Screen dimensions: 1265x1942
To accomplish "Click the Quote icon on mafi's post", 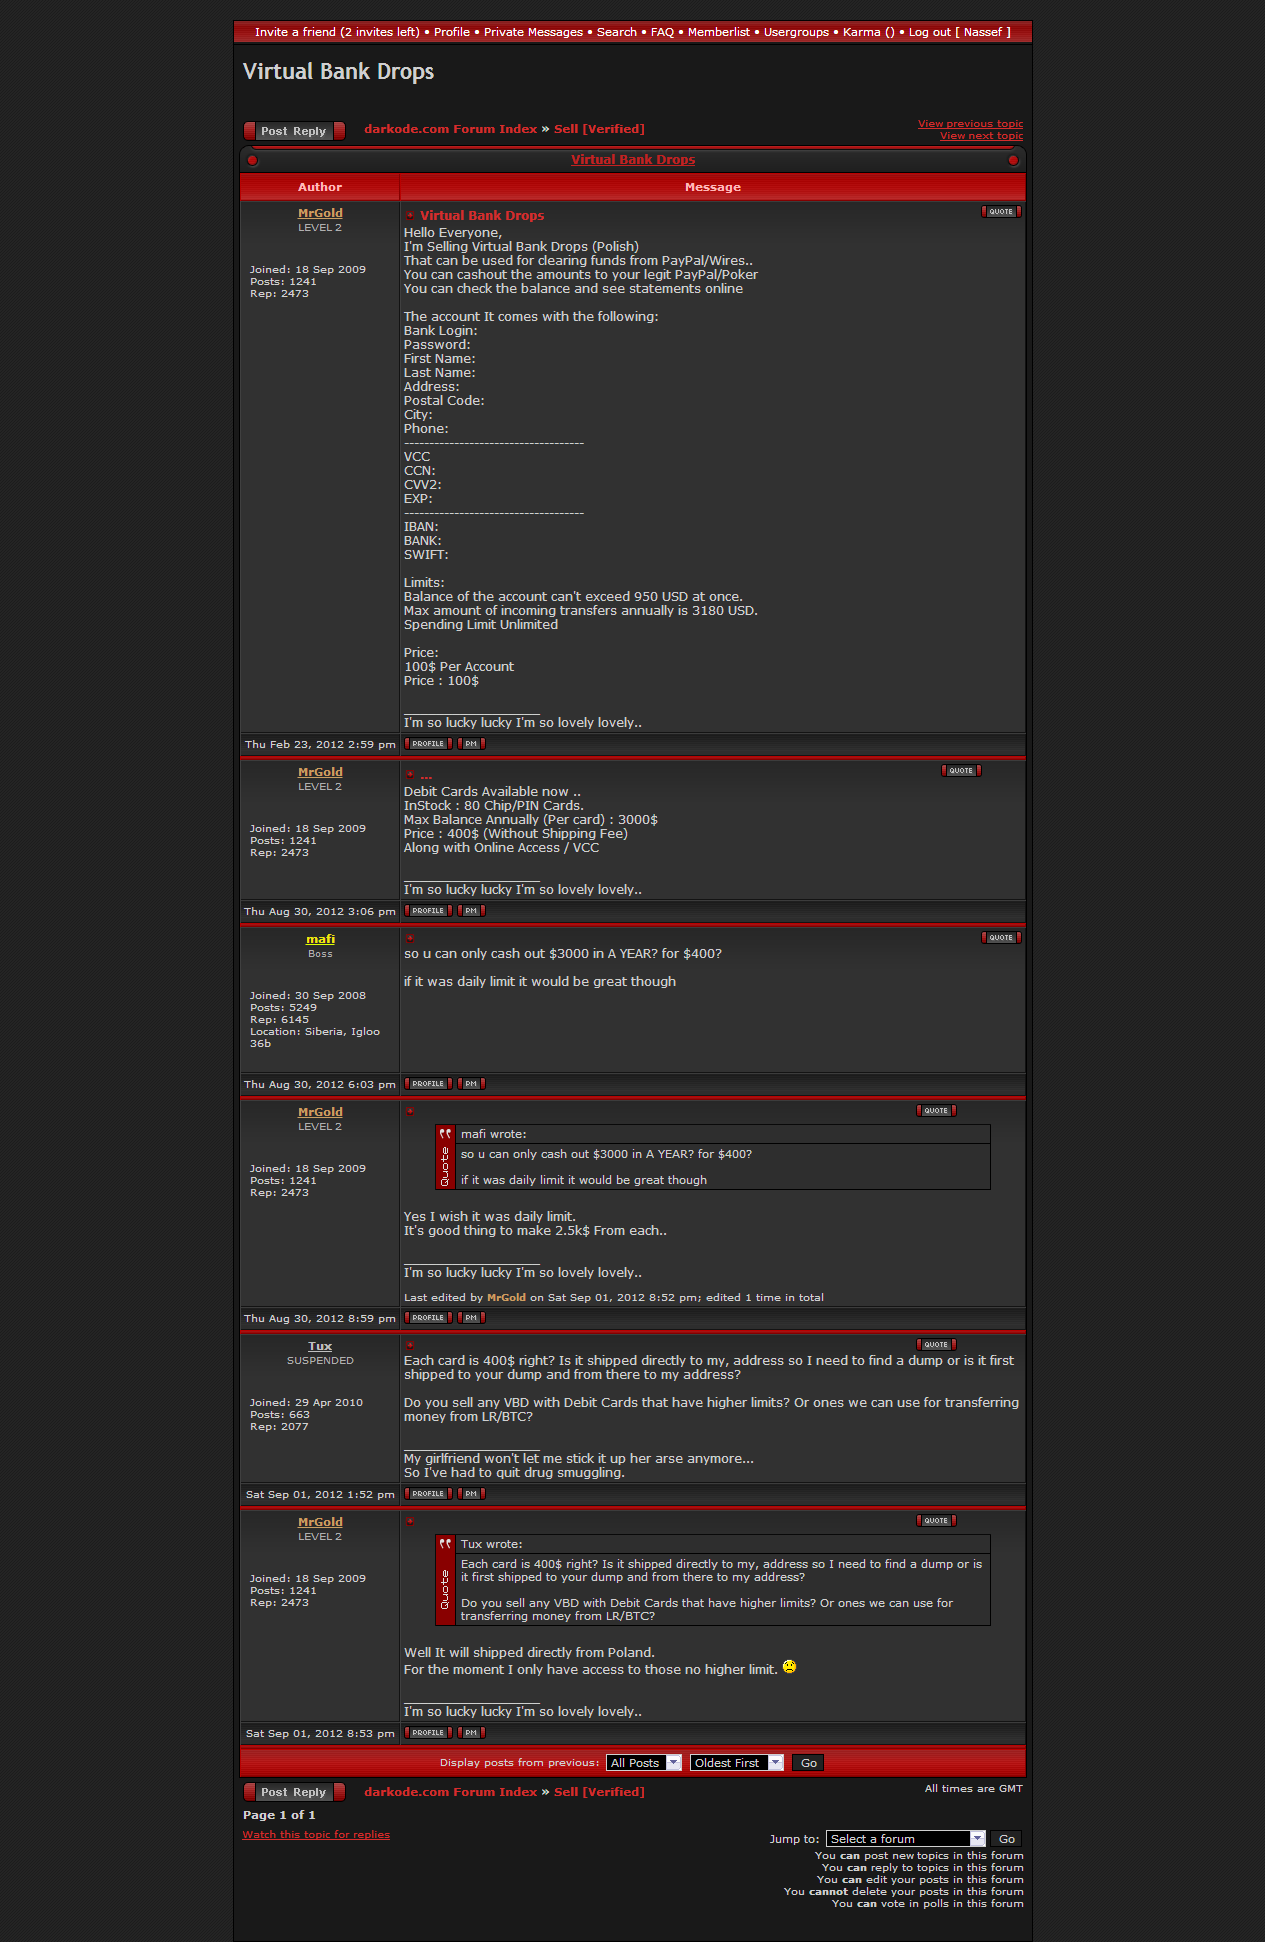I will pos(1000,938).
